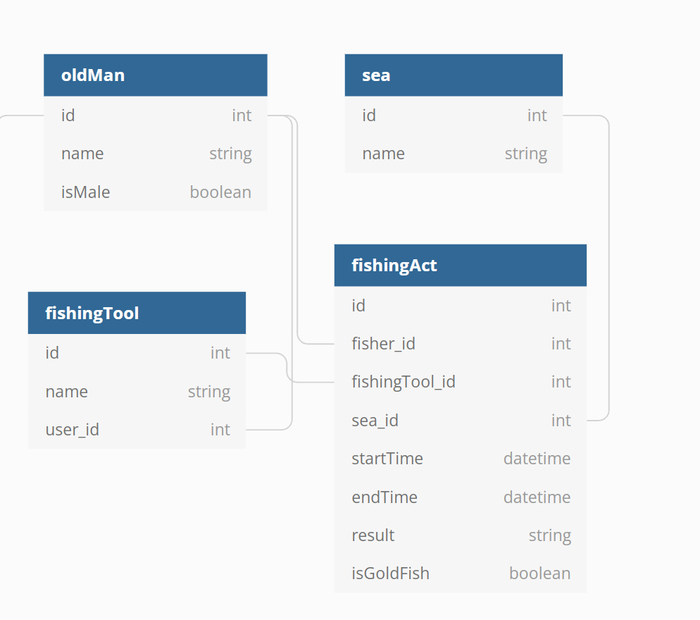Viewport: 700px width, 620px height.
Task: Click the fishingTool_id field row
Action: (460, 382)
